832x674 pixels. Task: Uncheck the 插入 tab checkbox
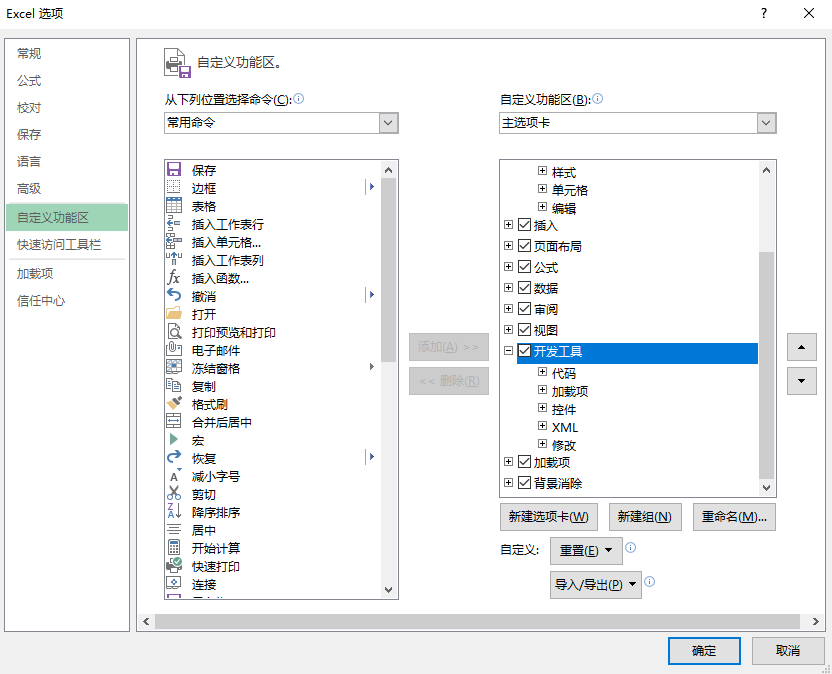pos(524,225)
